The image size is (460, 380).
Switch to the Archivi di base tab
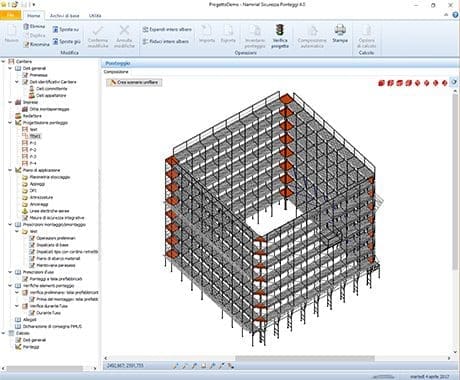coord(64,16)
